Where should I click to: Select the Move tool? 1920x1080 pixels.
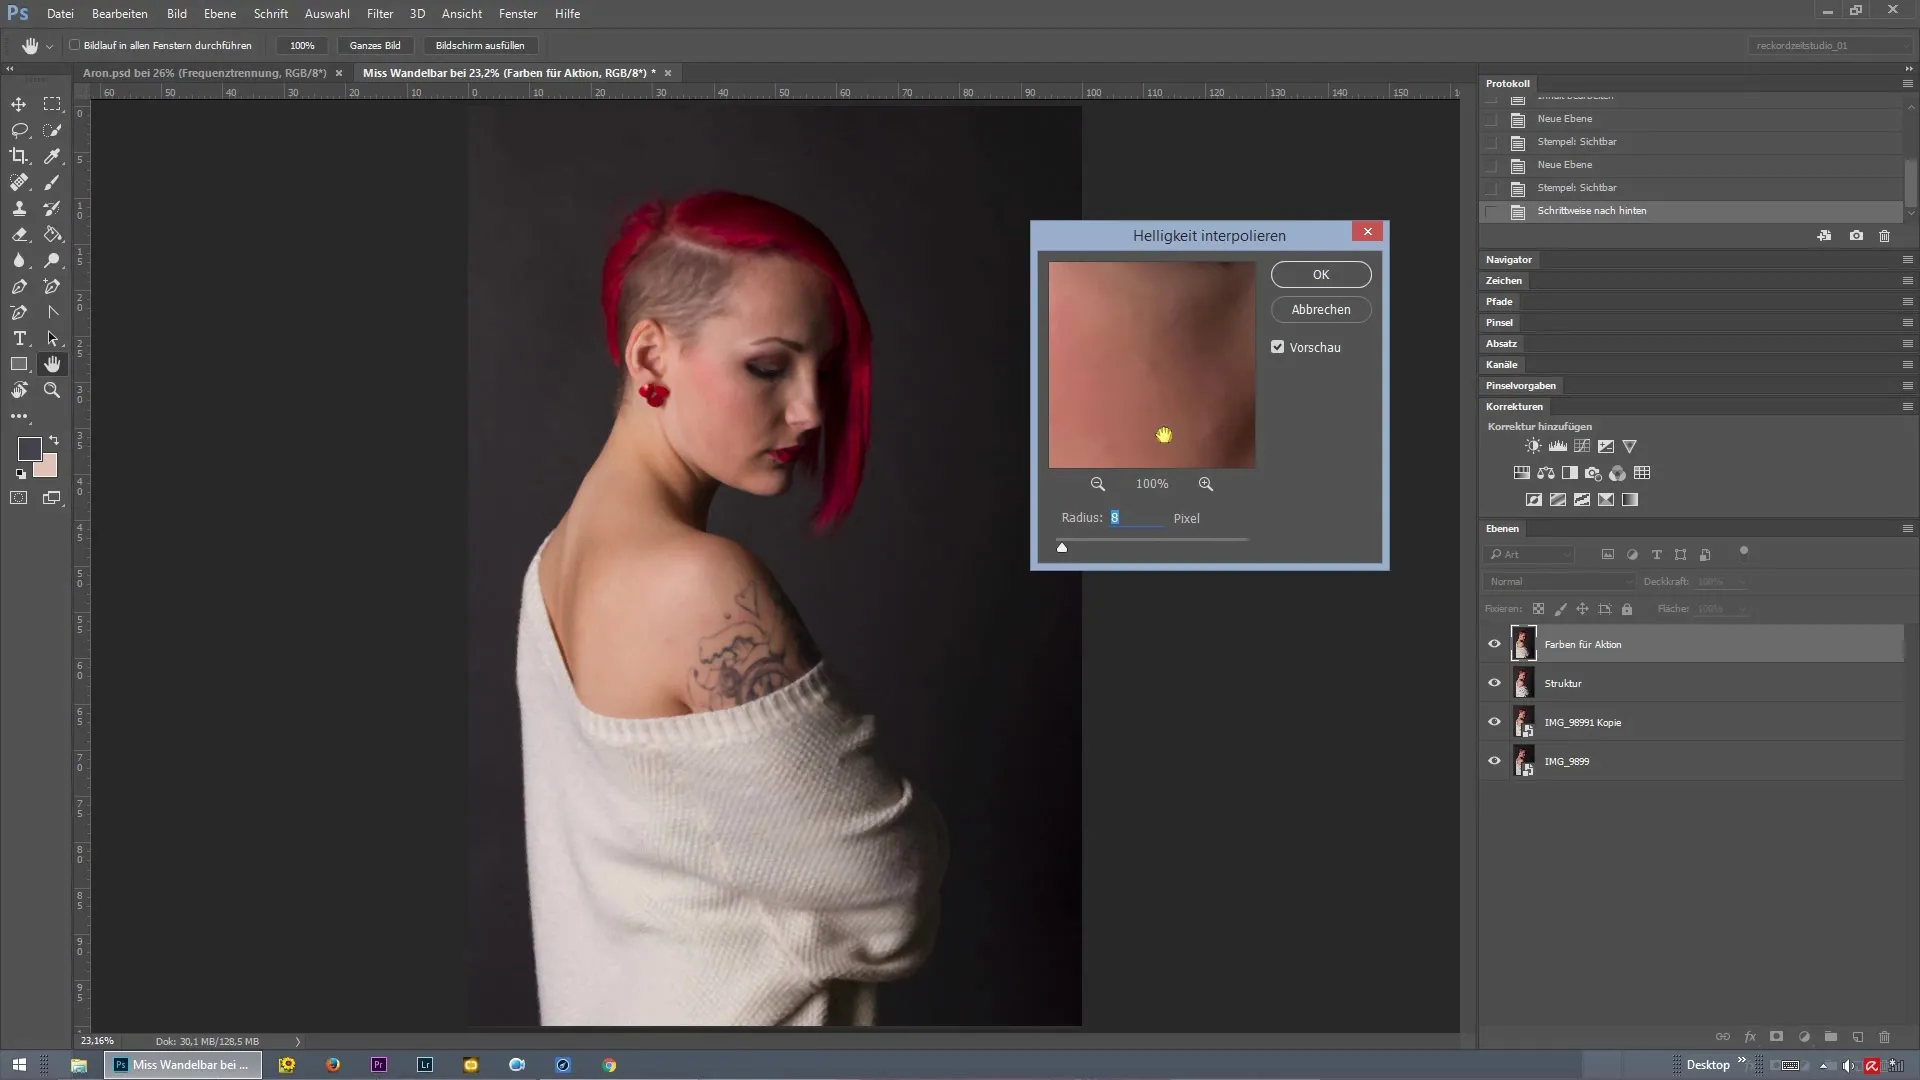pos(19,104)
